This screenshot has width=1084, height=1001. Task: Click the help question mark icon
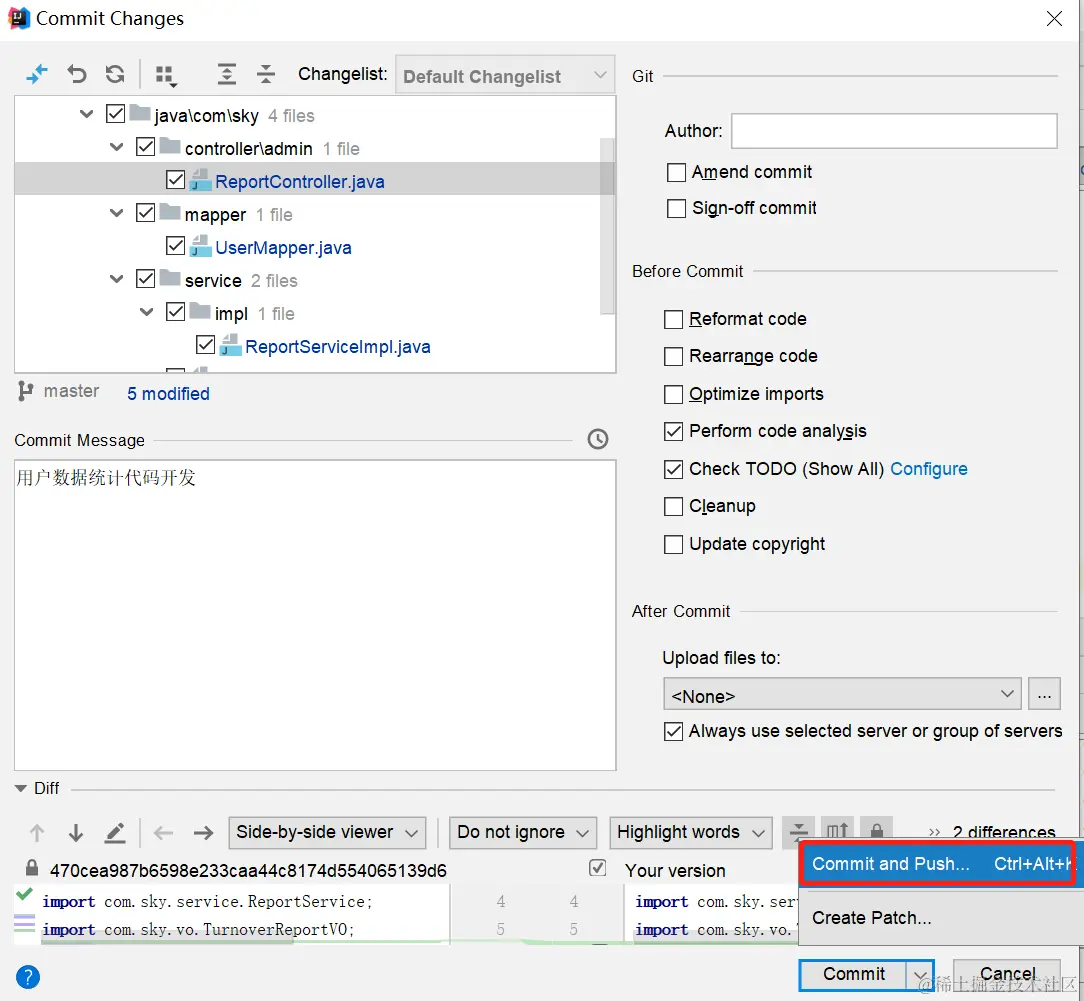28,977
